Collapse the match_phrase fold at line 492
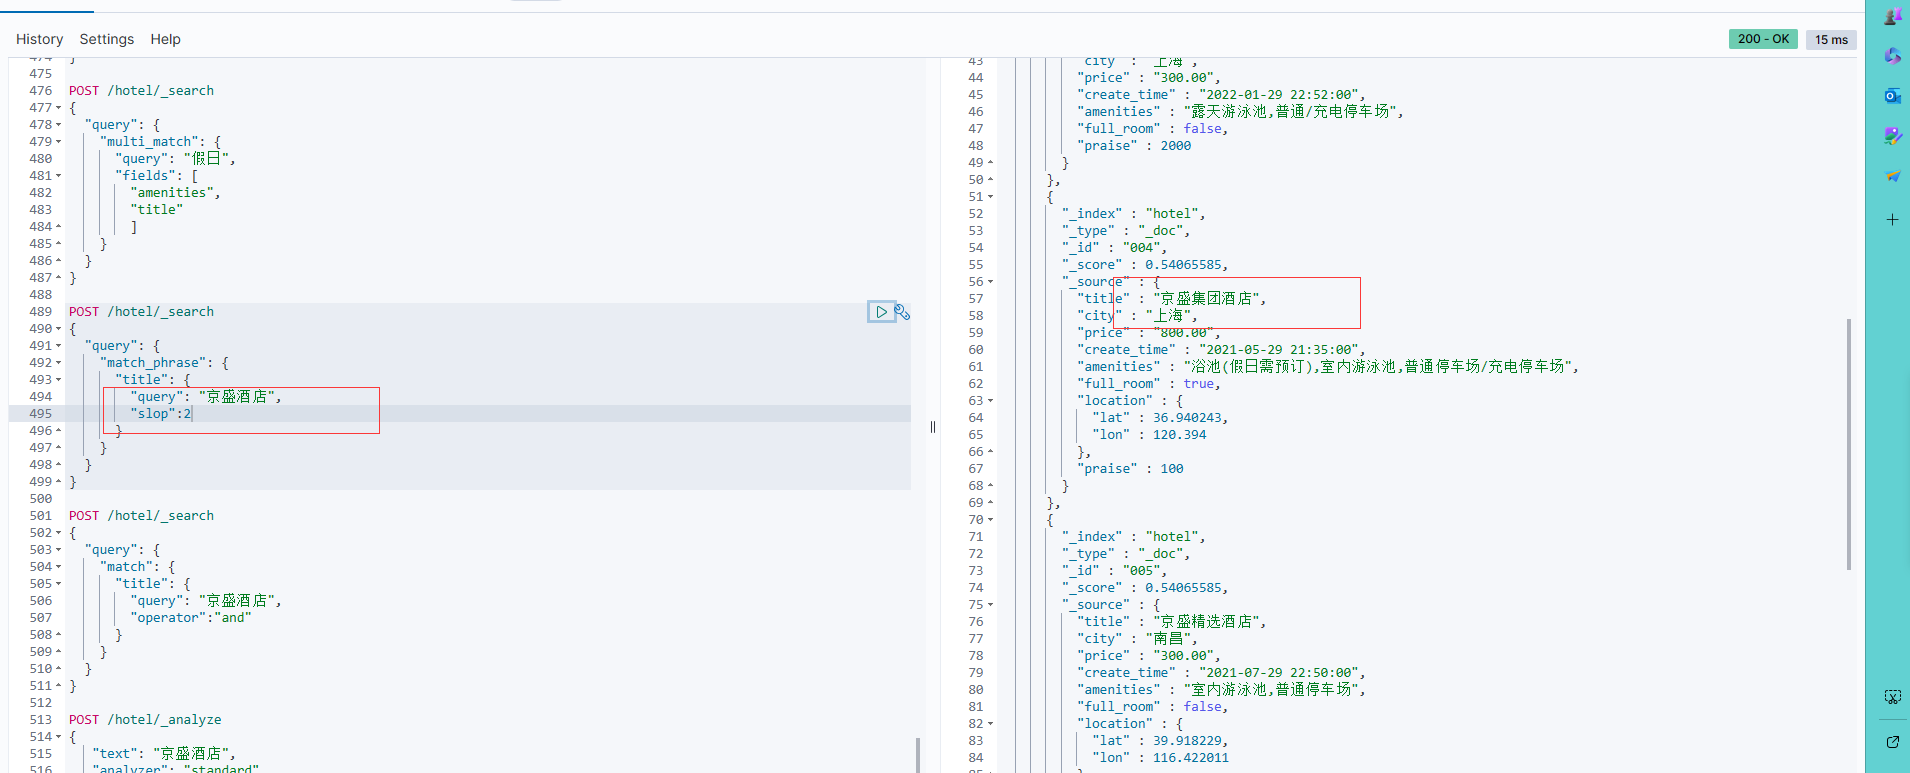The height and width of the screenshot is (773, 1910). click(58, 363)
